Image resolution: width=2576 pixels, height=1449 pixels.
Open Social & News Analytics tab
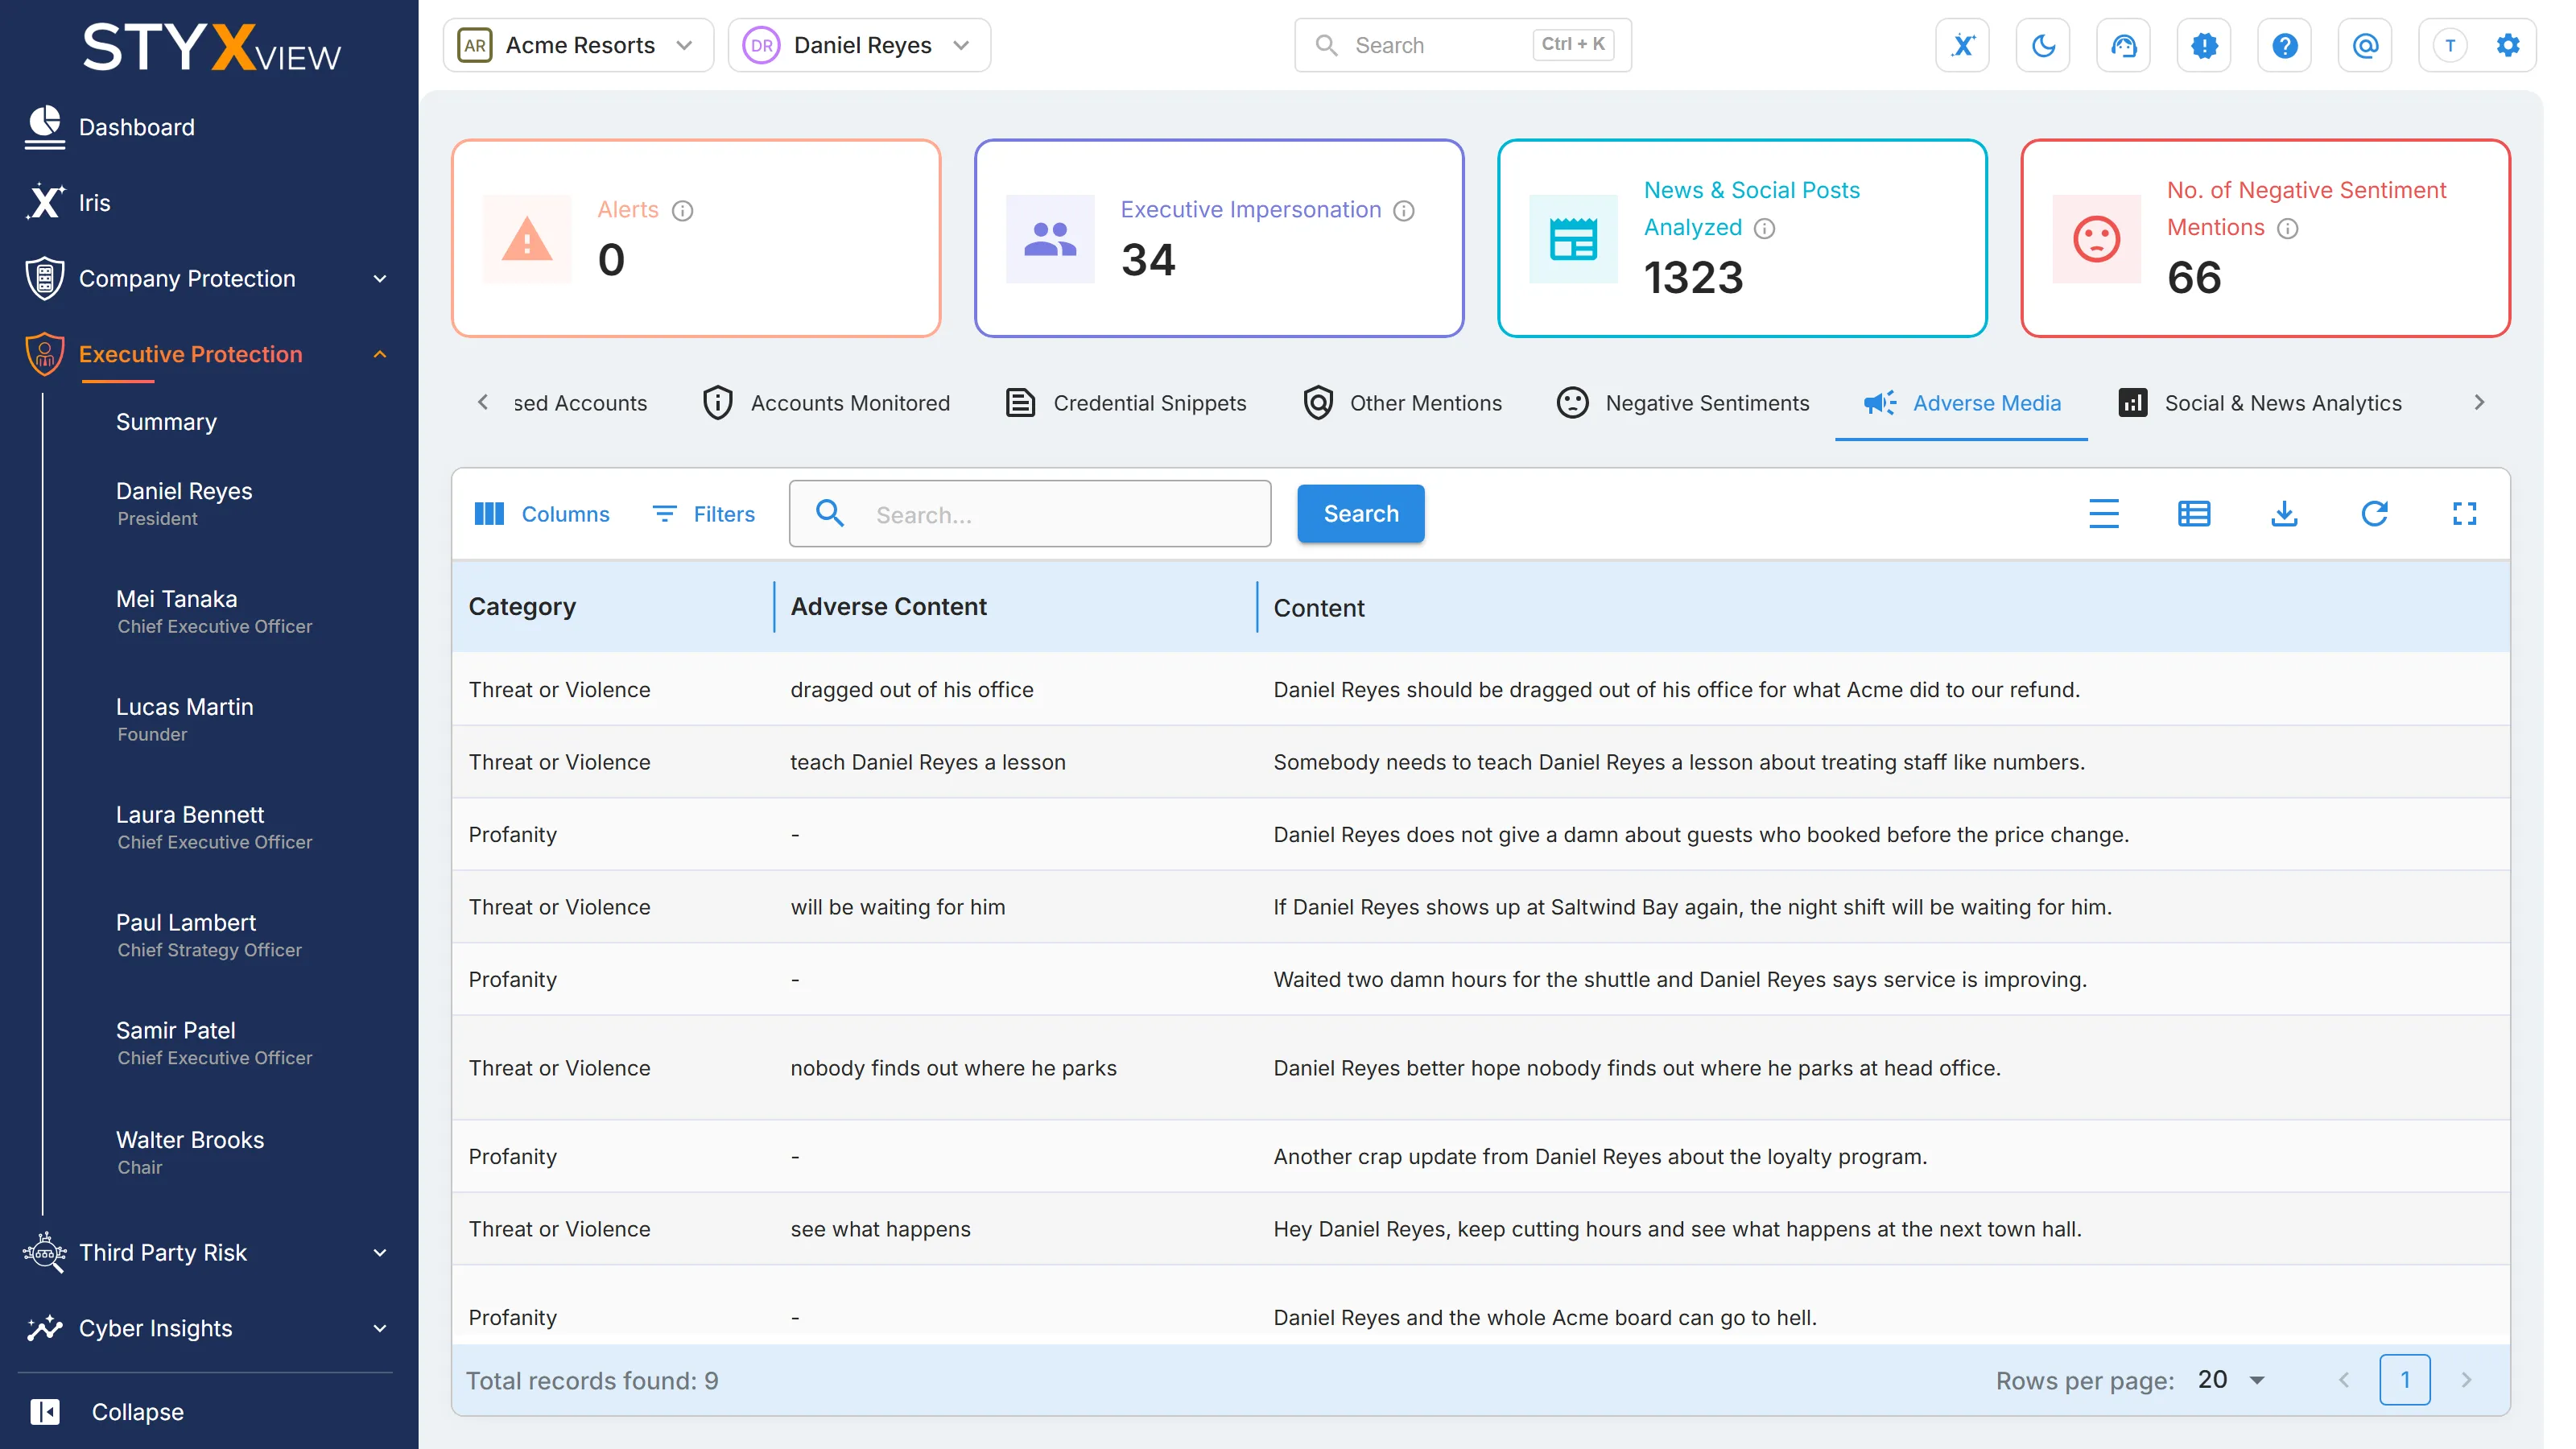pos(2260,403)
